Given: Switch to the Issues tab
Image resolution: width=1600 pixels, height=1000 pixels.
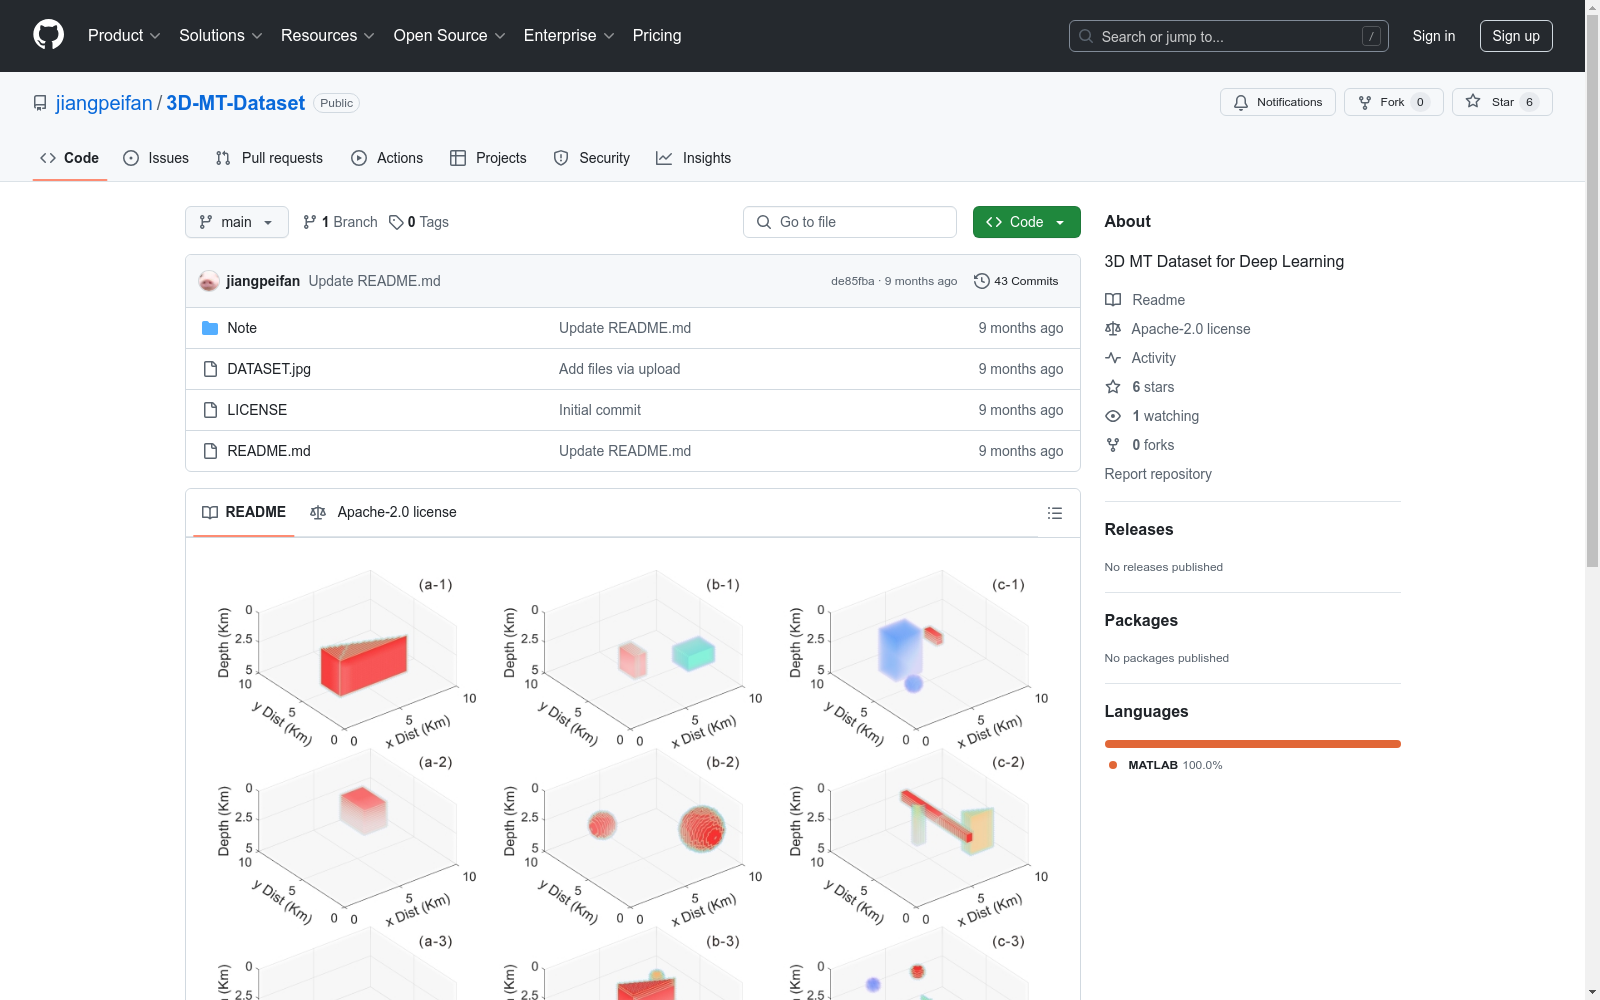Looking at the screenshot, I should pos(156,158).
